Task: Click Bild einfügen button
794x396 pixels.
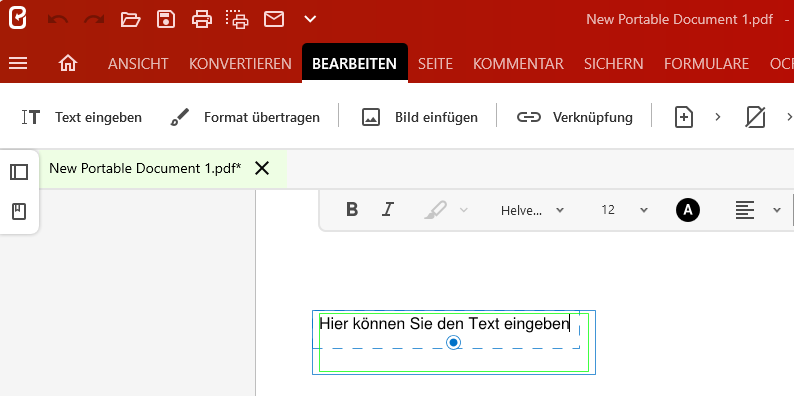Action: click(x=420, y=117)
